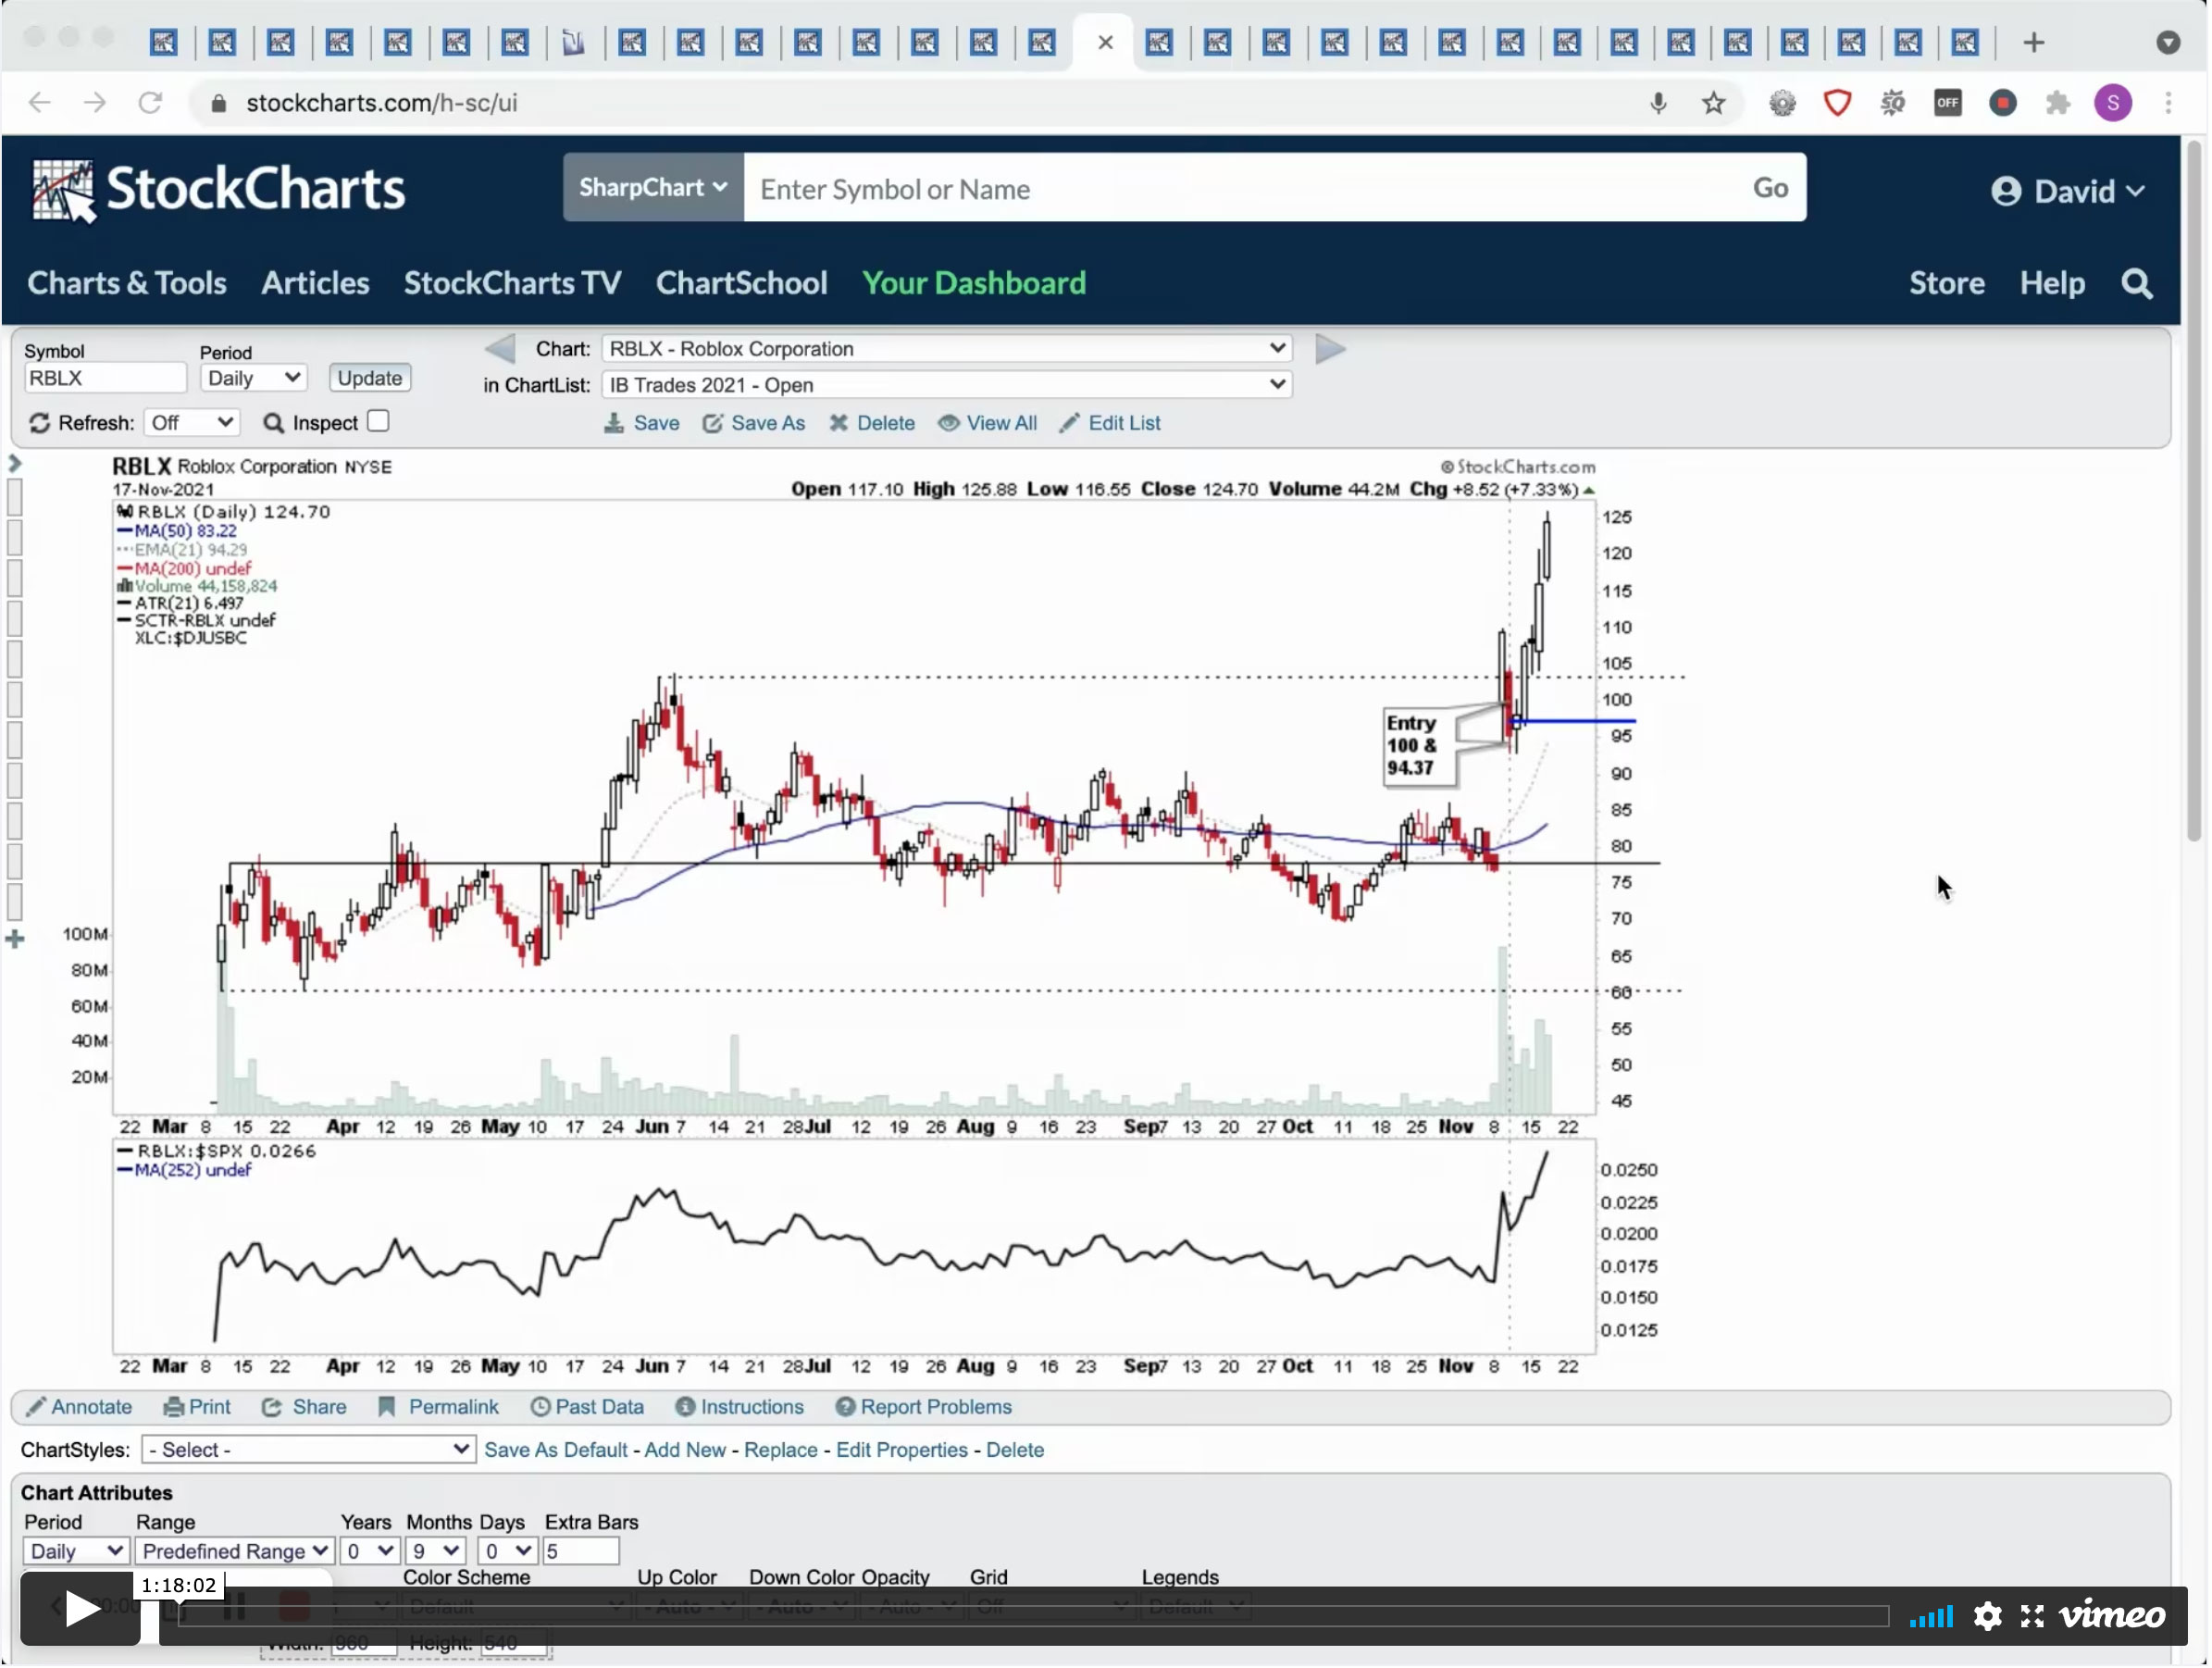The image size is (2212, 1668).
Task: Go to previous chart with left arrow
Action: point(500,349)
